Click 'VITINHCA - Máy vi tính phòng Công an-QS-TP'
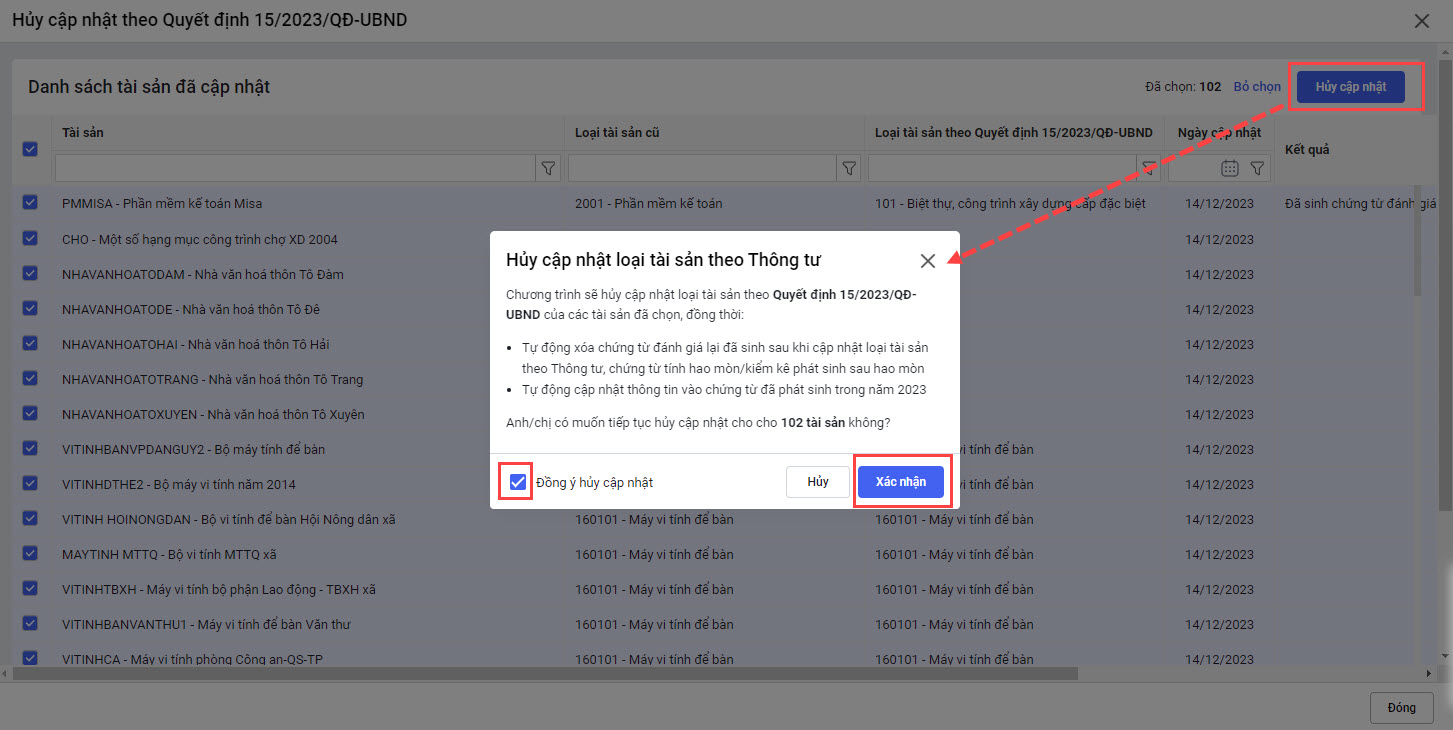This screenshot has width=1453, height=730. click(192, 659)
